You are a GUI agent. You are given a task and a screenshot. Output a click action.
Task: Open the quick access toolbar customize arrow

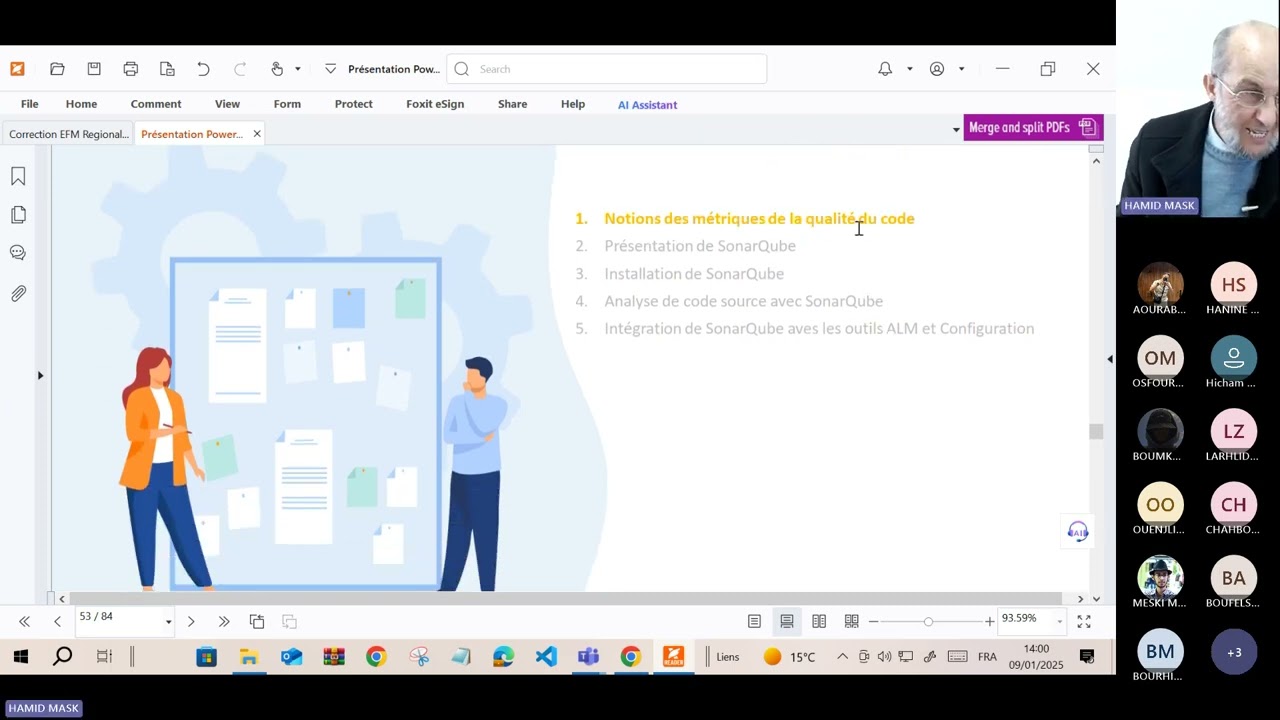coord(330,69)
